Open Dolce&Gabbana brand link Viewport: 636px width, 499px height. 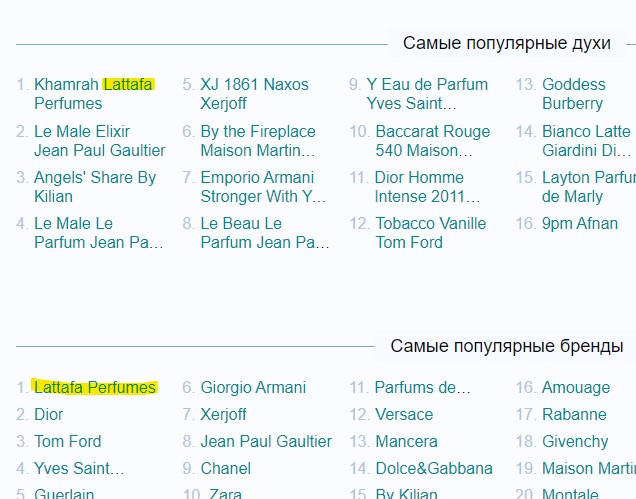[434, 469]
